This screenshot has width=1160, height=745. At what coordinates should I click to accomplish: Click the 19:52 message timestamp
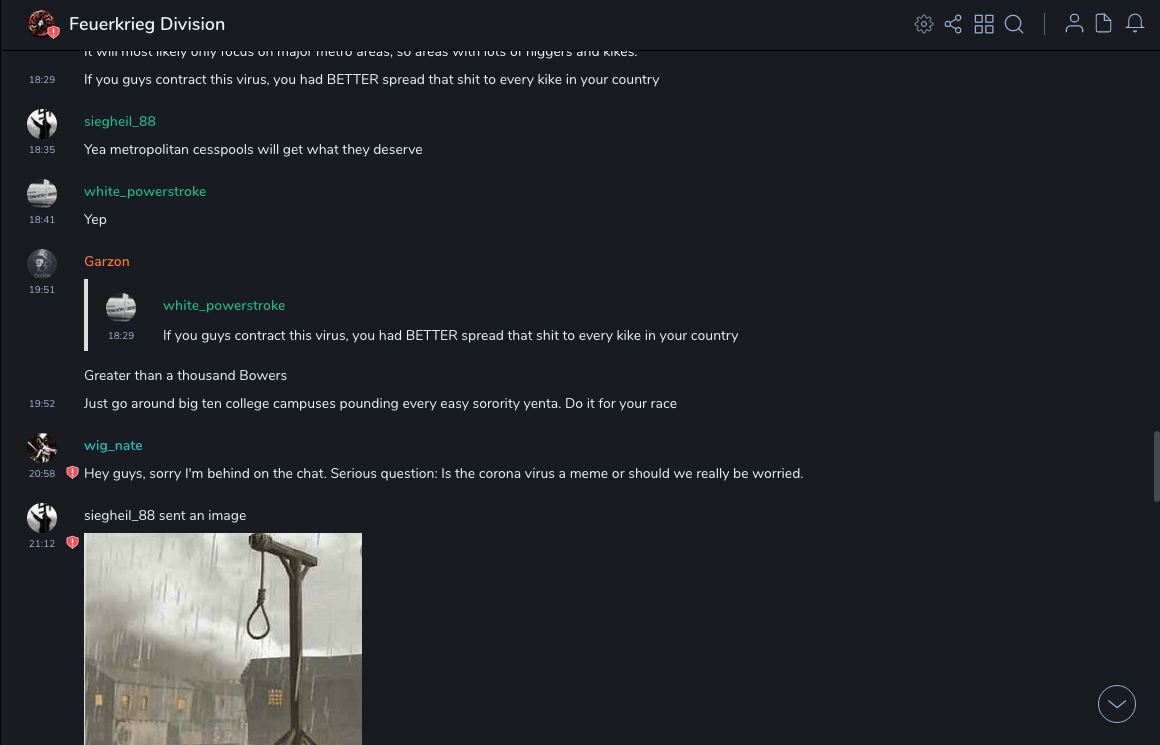(42, 404)
